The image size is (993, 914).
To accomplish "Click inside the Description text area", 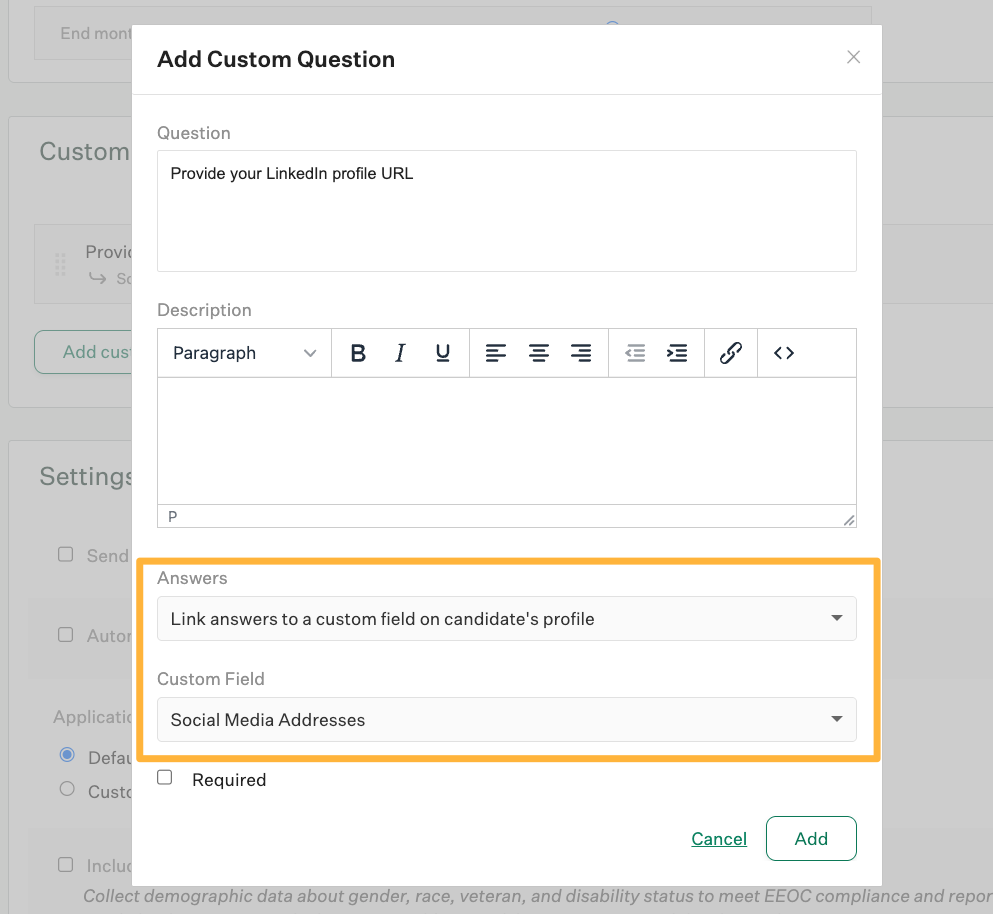I will point(506,441).
